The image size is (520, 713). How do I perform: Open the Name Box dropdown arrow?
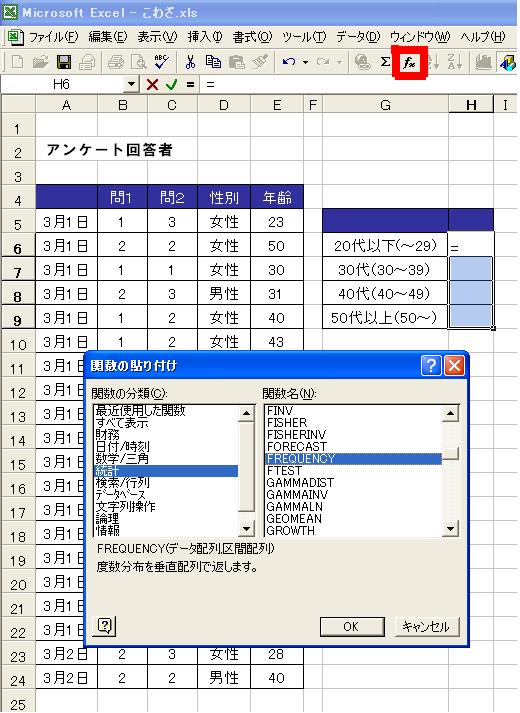131,84
